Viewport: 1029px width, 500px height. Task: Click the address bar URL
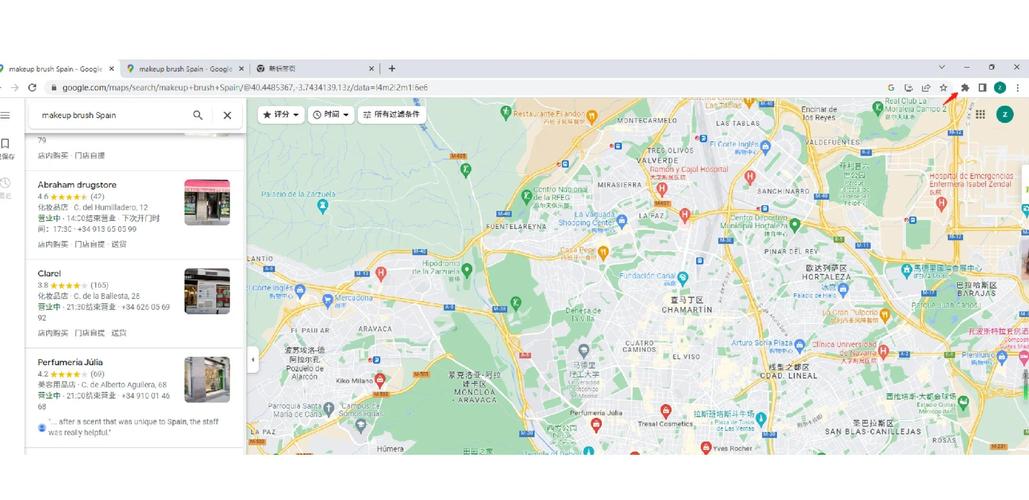tap(245, 87)
